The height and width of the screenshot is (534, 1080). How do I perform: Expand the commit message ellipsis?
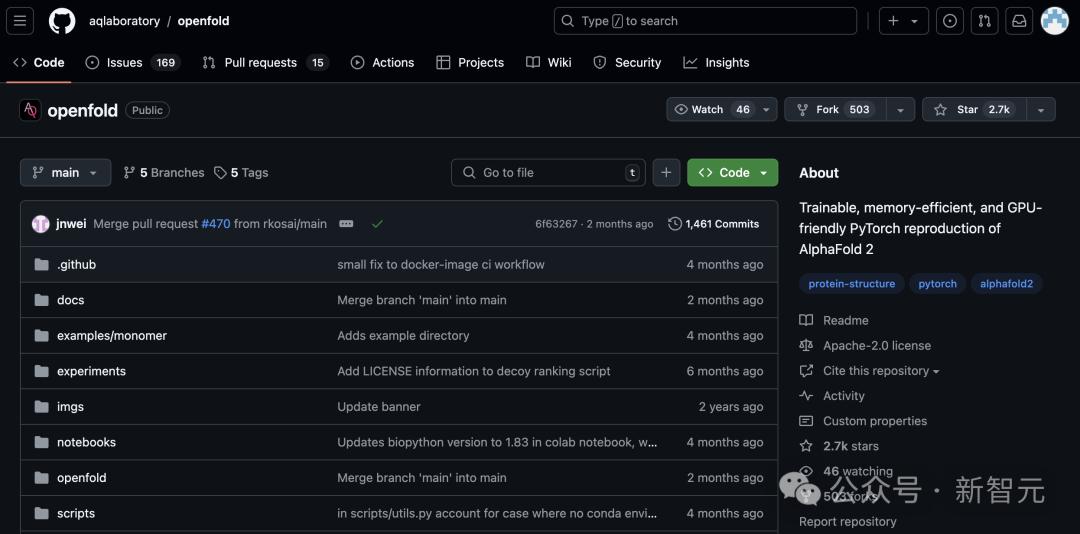tap(346, 224)
